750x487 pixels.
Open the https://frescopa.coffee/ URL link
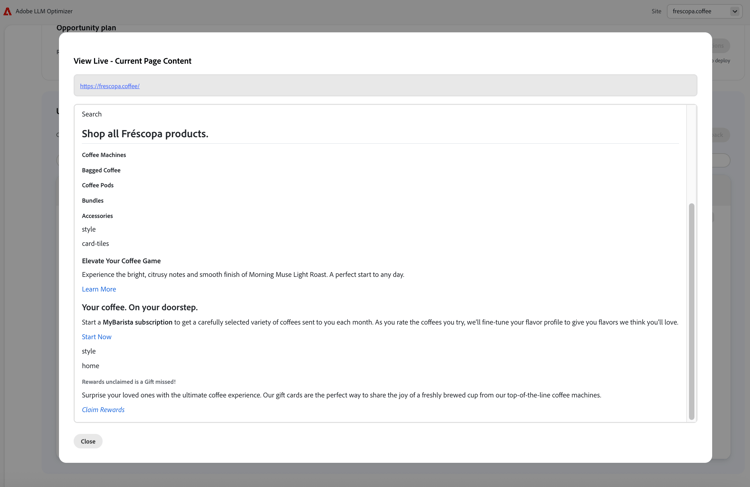tap(110, 86)
